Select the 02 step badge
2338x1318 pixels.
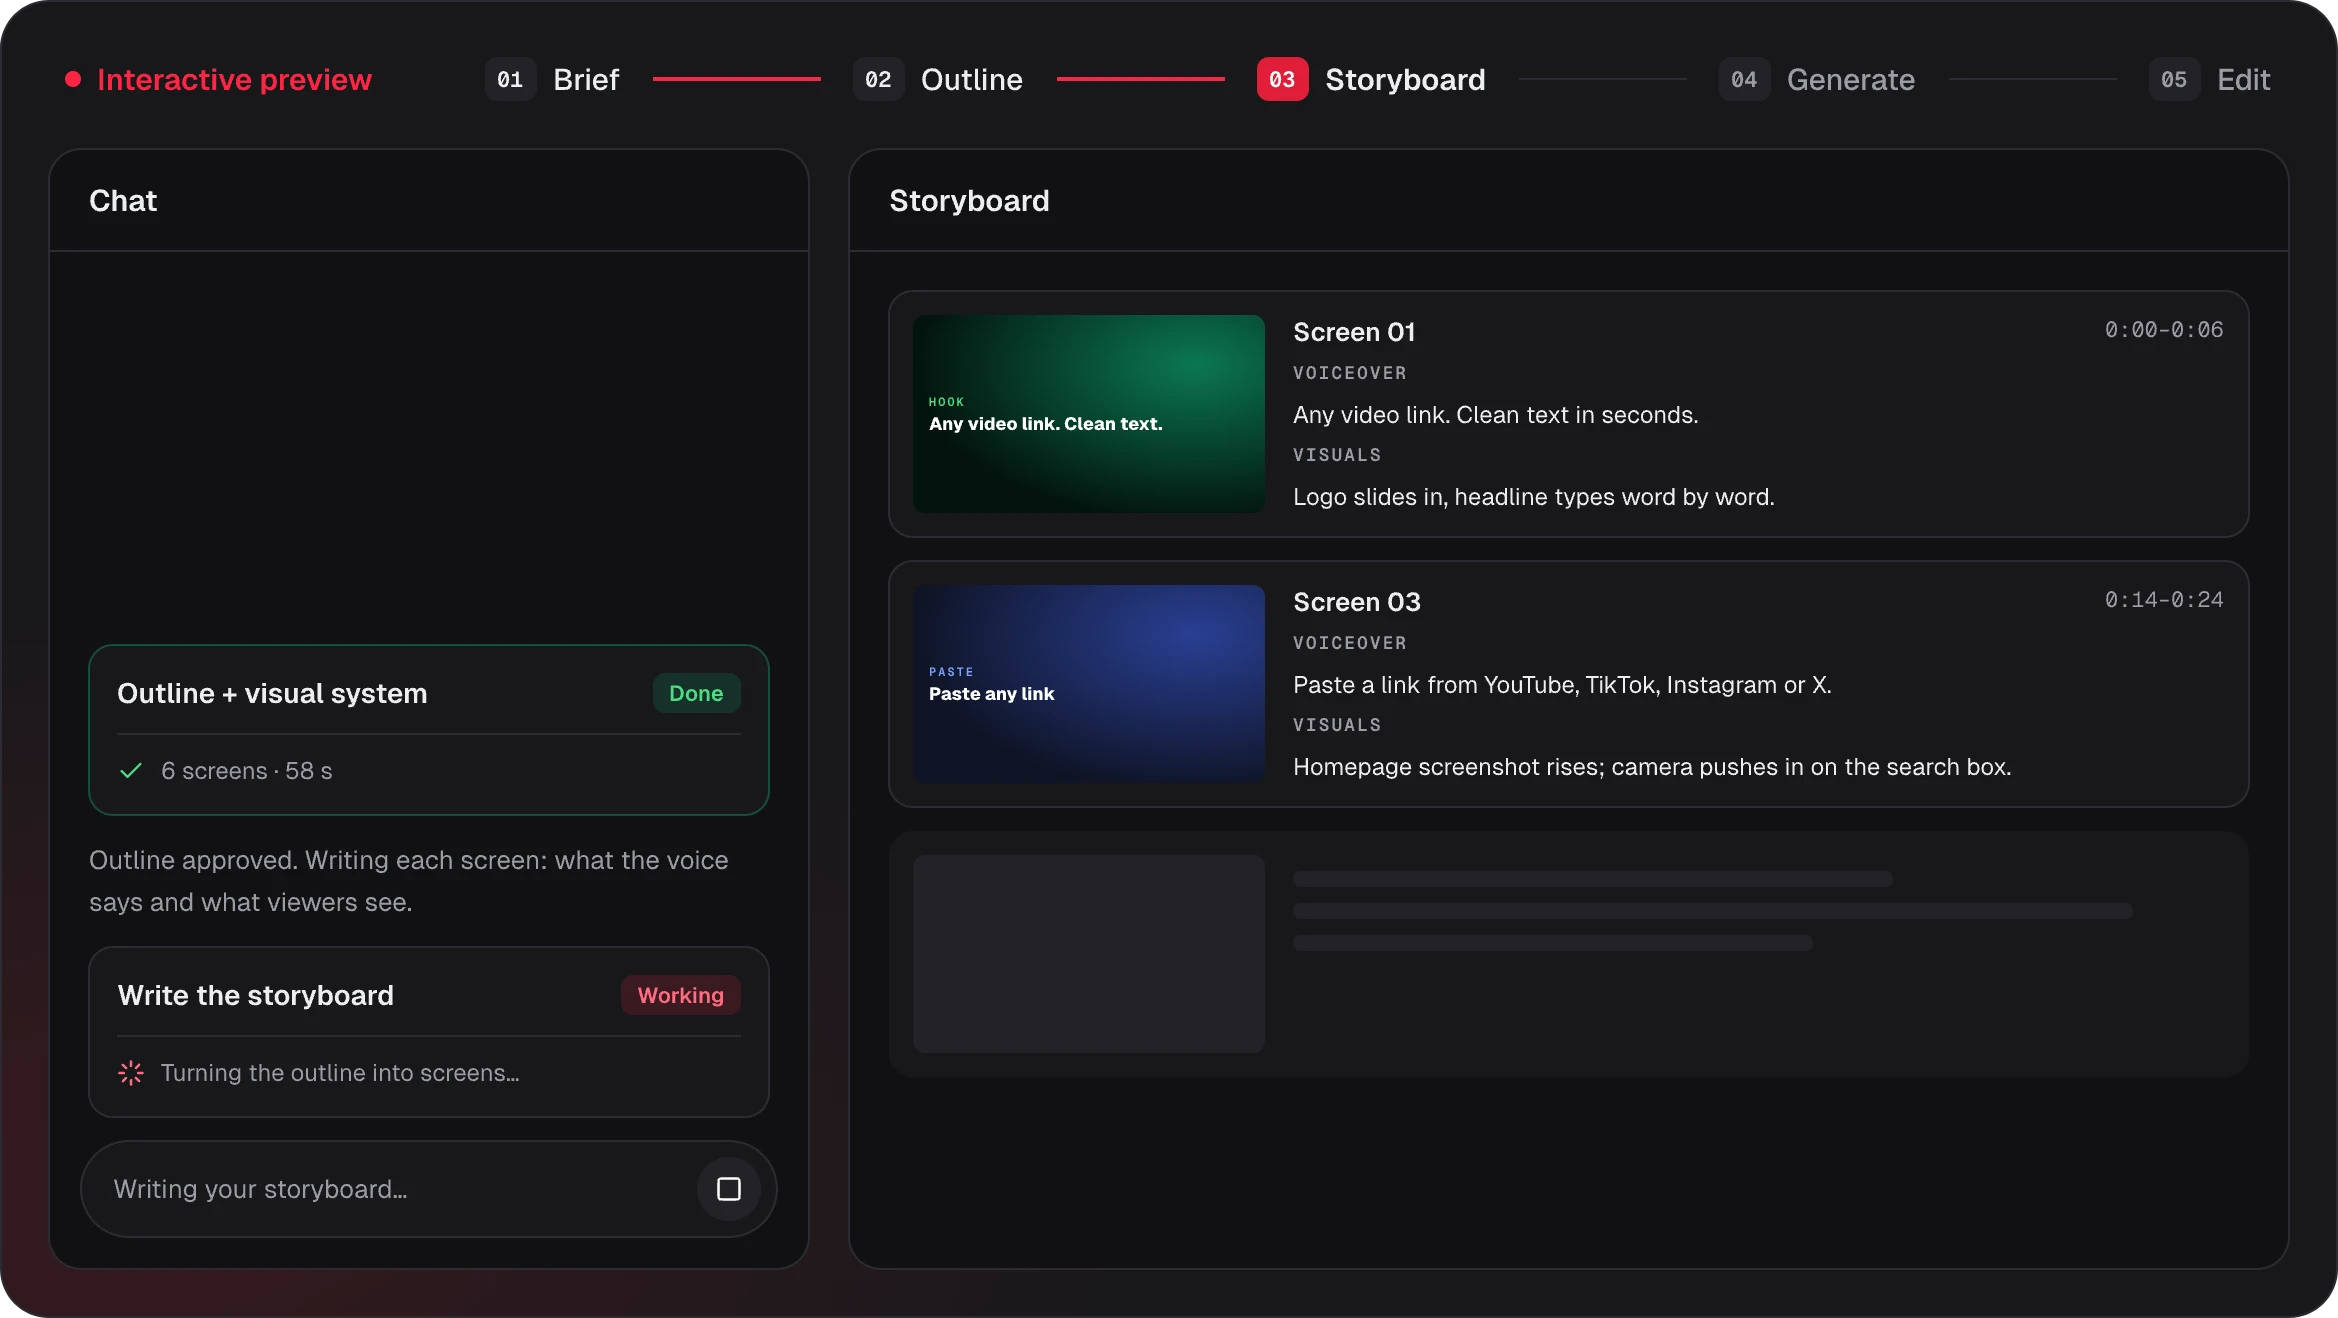point(878,79)
